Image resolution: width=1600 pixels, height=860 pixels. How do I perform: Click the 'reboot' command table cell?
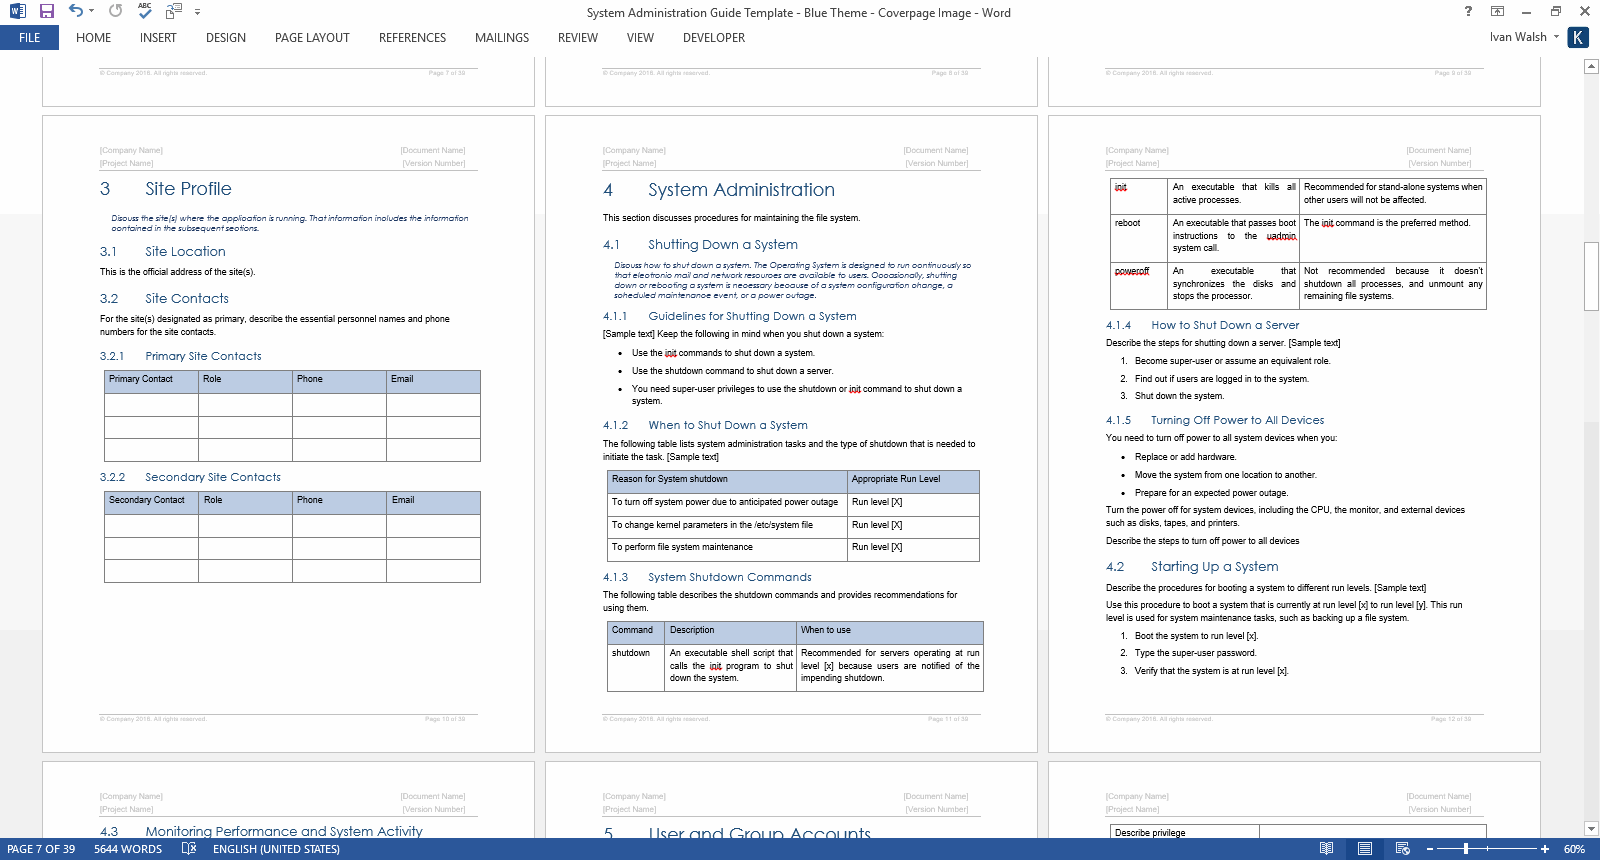tap(1139, 236)
